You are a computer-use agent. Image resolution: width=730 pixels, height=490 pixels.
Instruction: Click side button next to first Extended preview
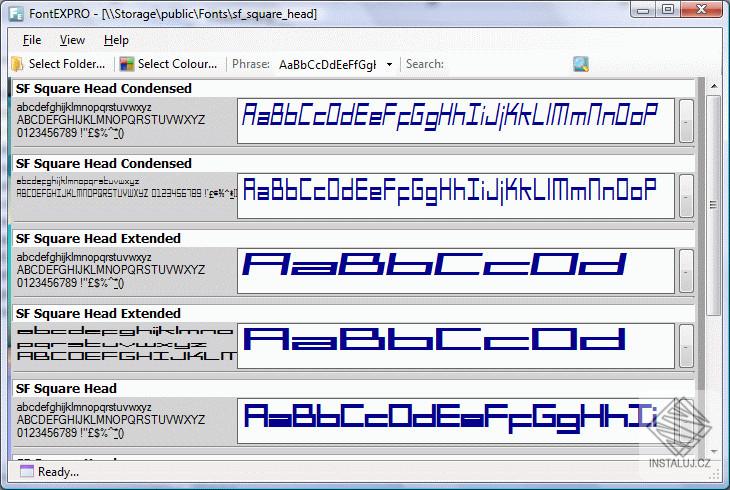[686, 271]
